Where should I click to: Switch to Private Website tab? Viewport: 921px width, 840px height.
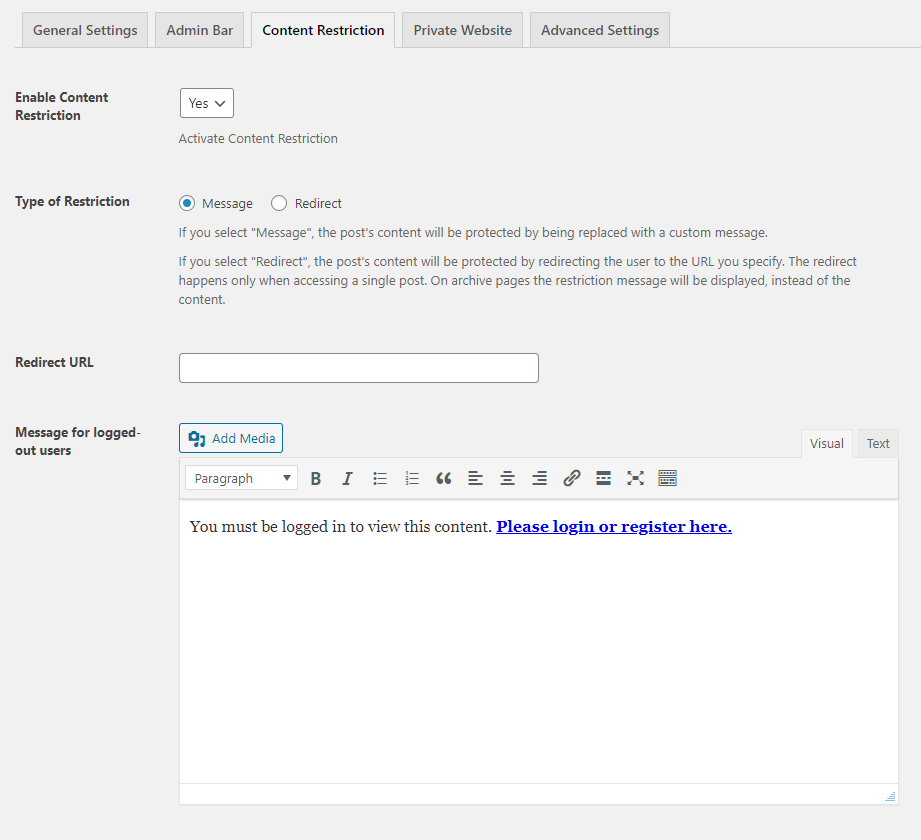[x=462, y=30]
